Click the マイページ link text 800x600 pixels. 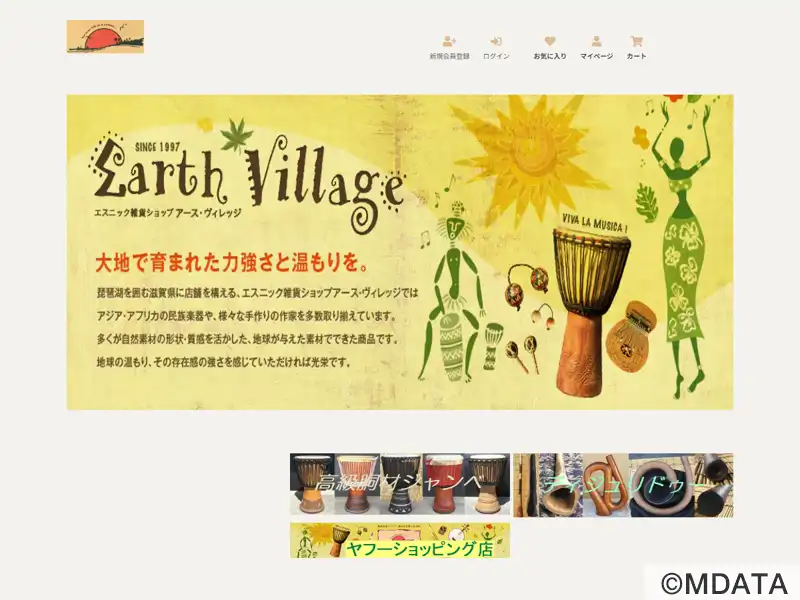[x=596, y=56]
